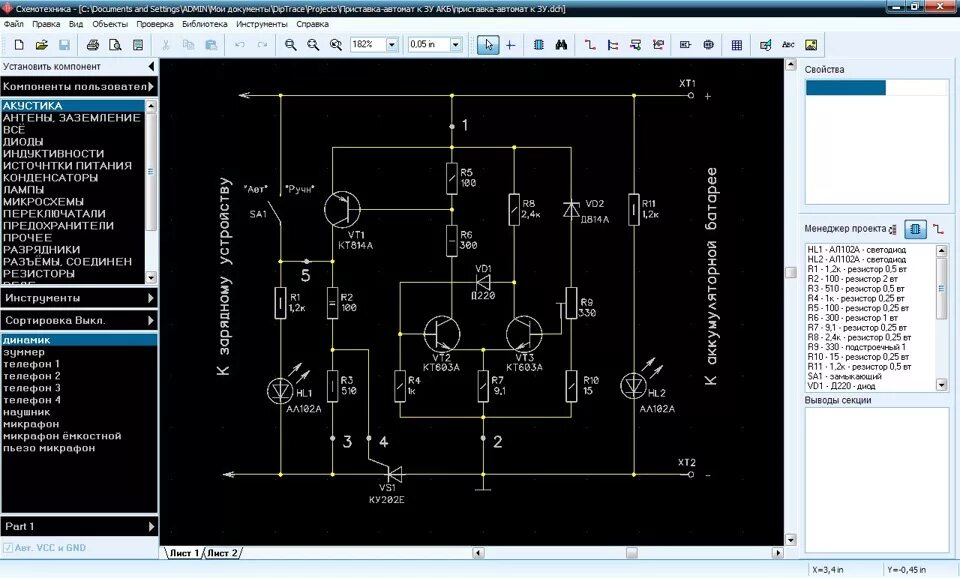960x578 pixels.
Task: Expand the Сортировка Выкл. panel
Action: click(79, 320)
